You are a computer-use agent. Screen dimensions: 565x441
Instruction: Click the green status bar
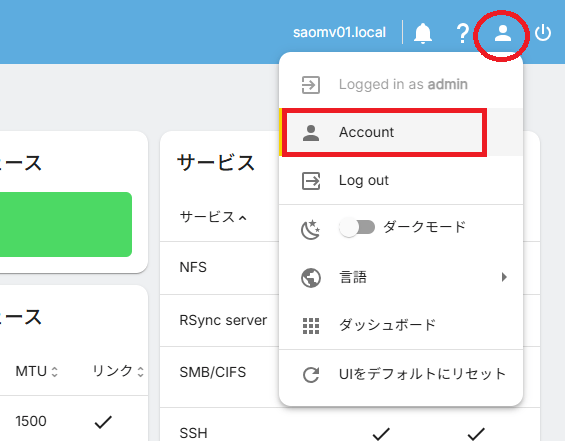click(x=66, y=224)
